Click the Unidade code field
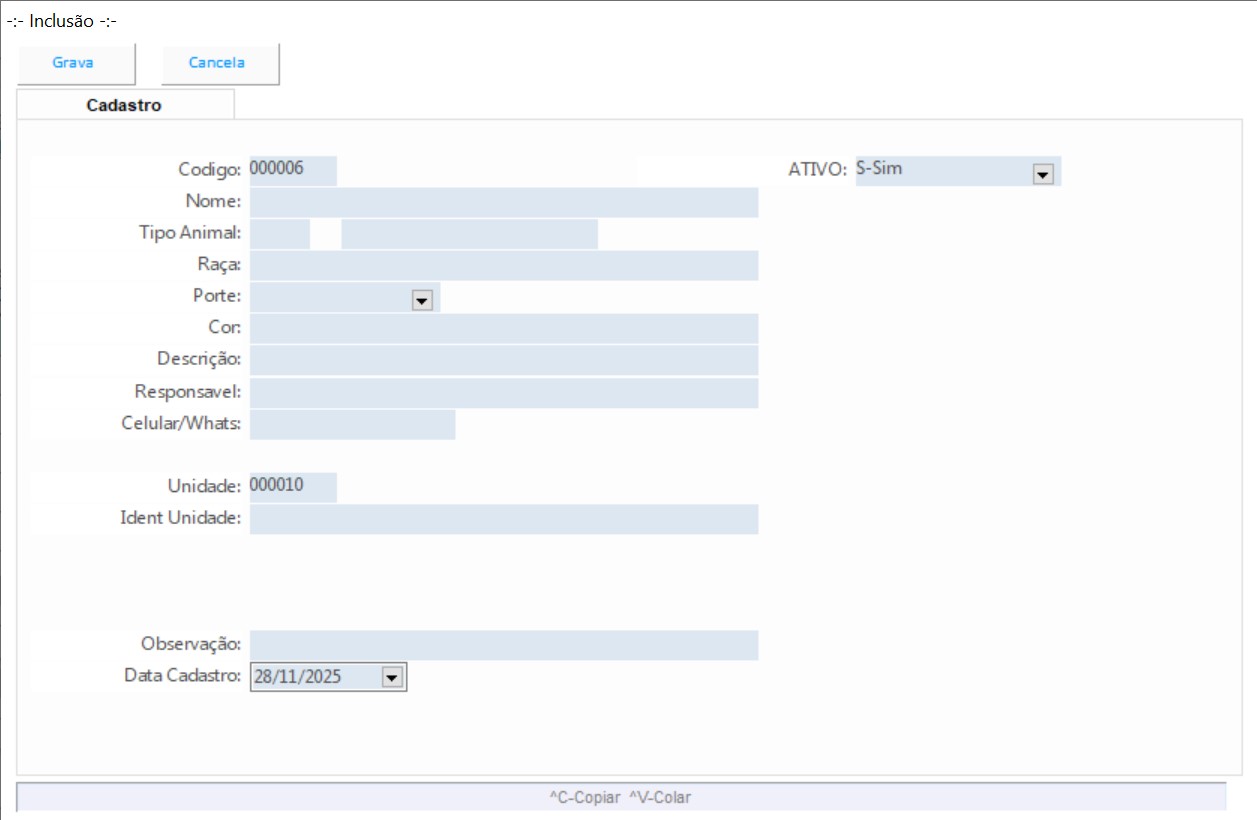 [293, 487]
